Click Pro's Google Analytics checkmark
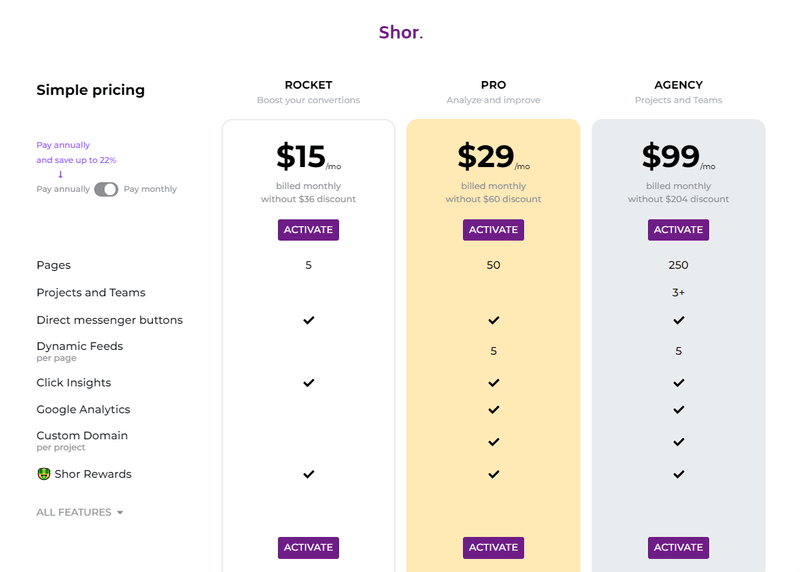Viewport: 800px width, 572px height. pyautogui.click(x=493, y=410)
